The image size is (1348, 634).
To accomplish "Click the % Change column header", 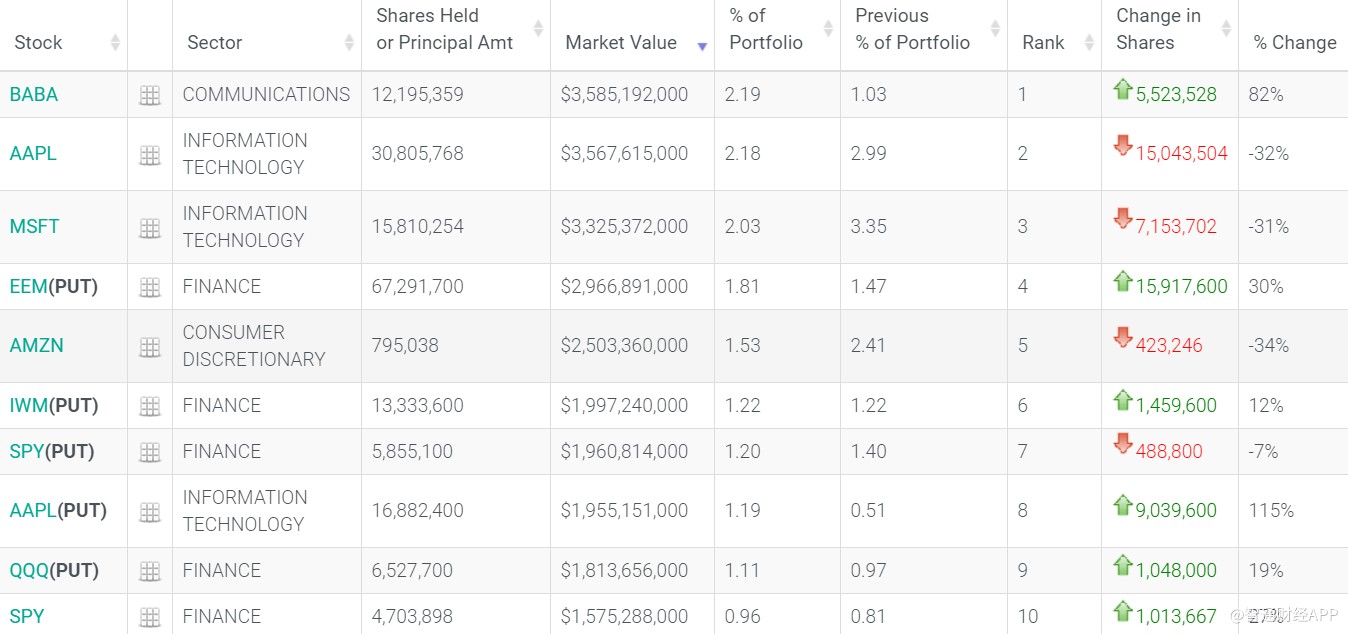I will 1295,42.
